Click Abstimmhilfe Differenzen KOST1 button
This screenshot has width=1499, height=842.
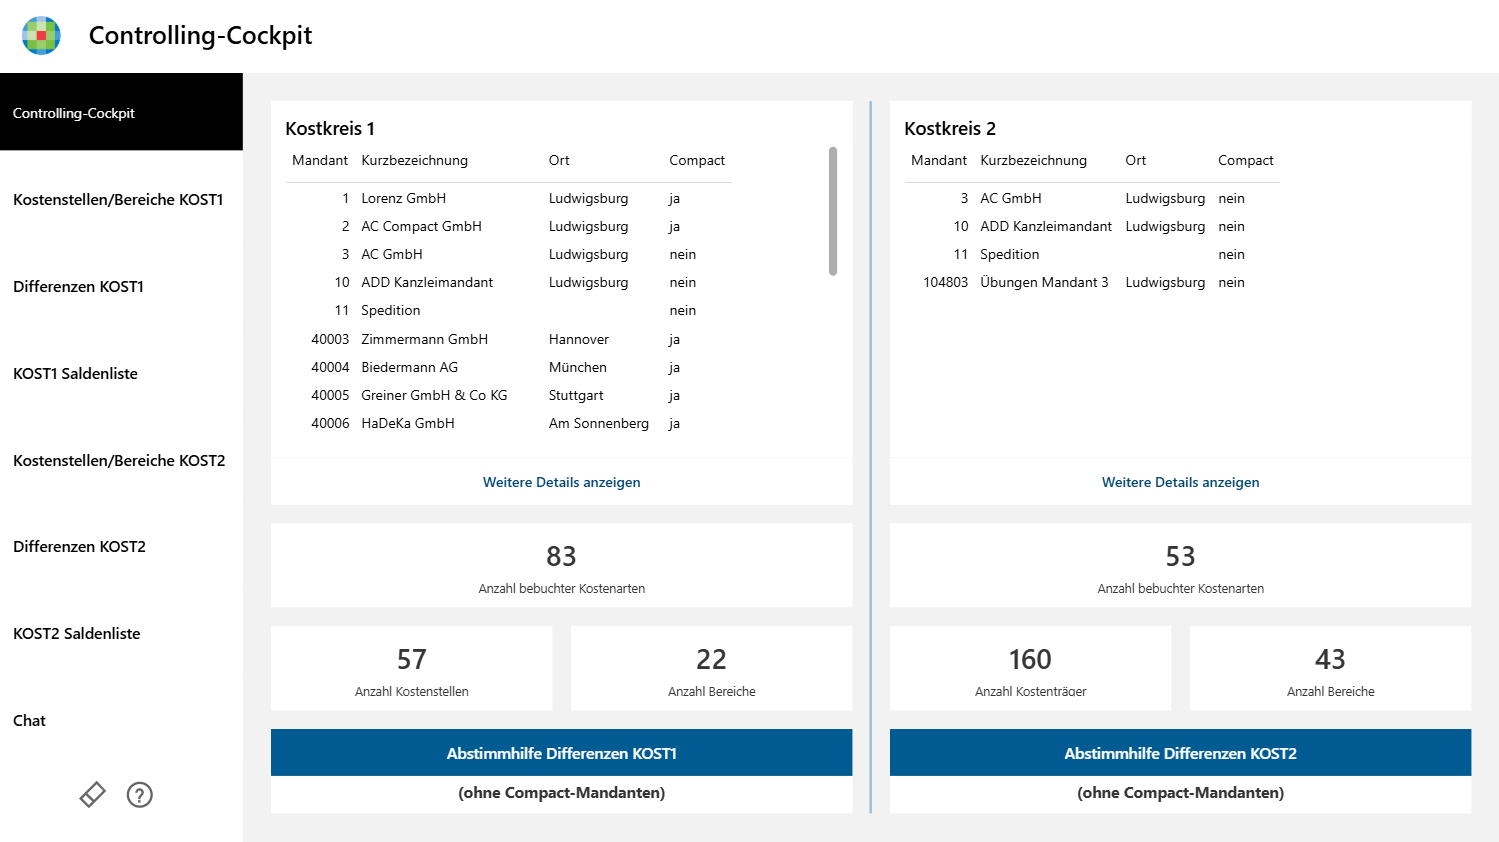pyautogui.click(x=562, y=753)
